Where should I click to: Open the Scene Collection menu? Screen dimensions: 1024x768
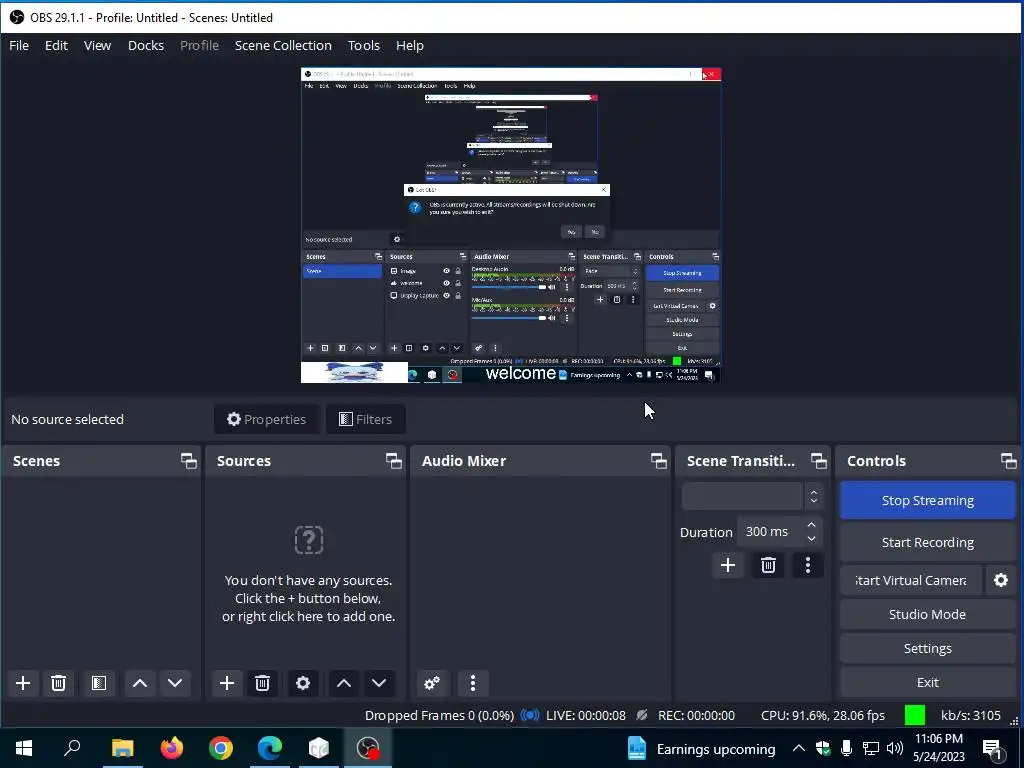pyautogui.click(x=283, y=46)
